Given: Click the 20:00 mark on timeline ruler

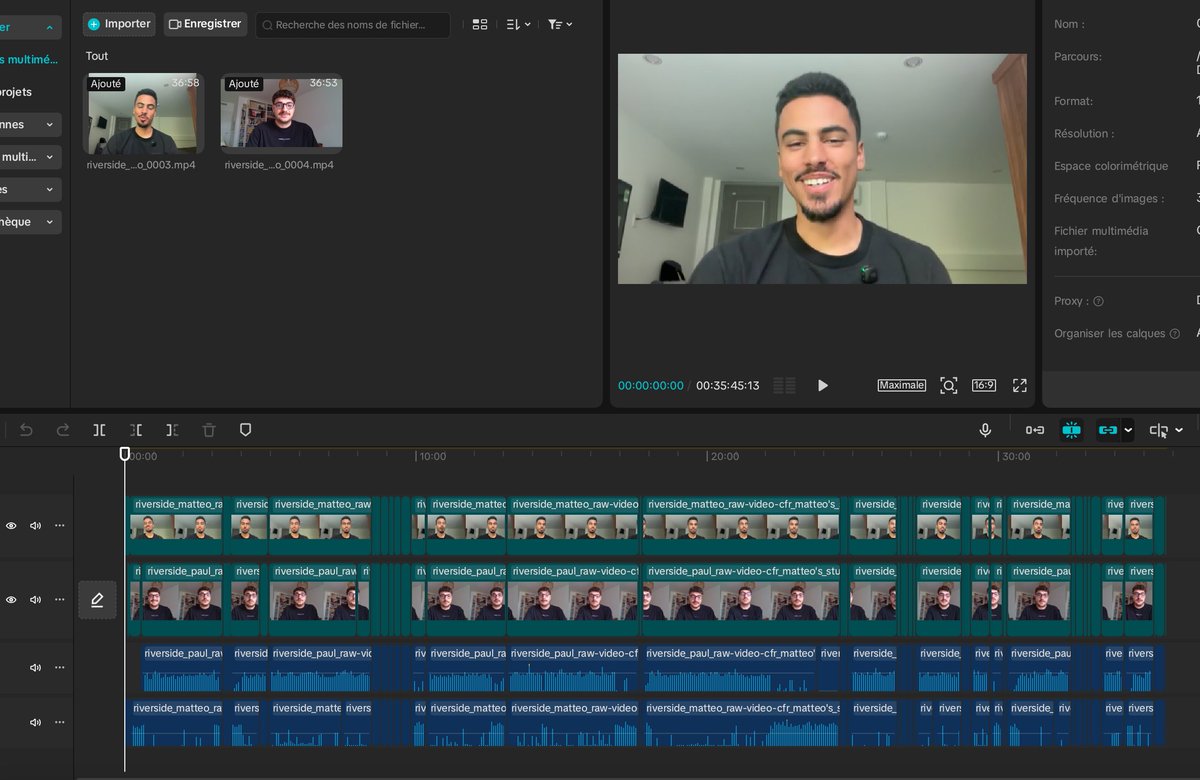Looking at the screenshot, I should coord(724,456).
